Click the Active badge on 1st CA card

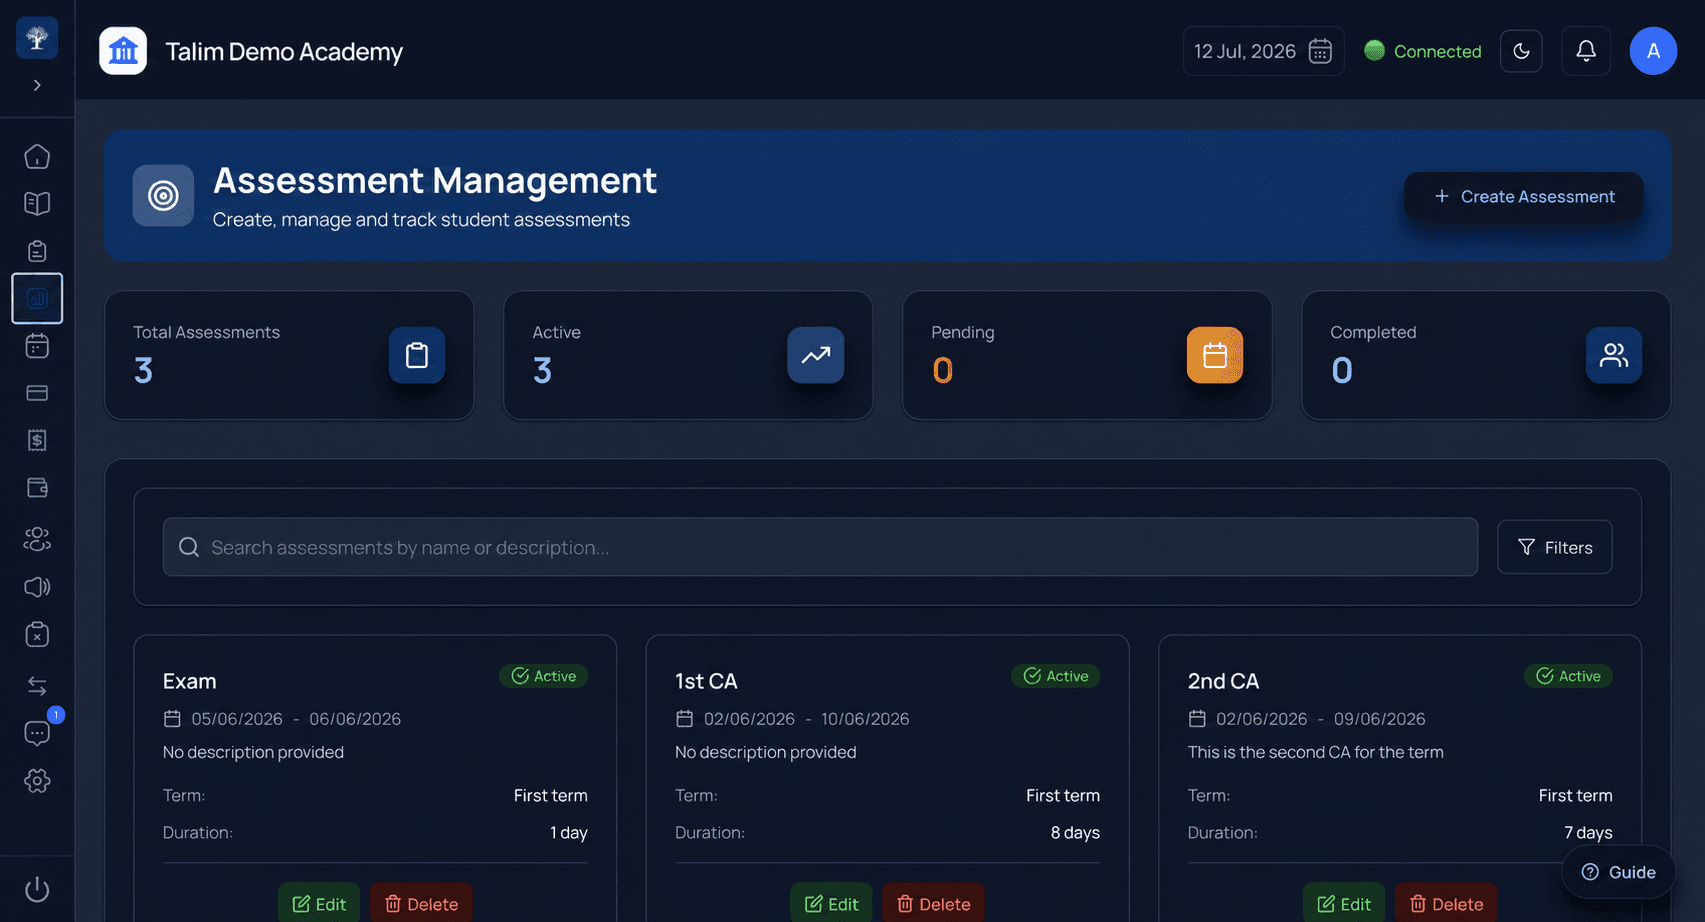pyautogui.click(x=1056, y=676)
